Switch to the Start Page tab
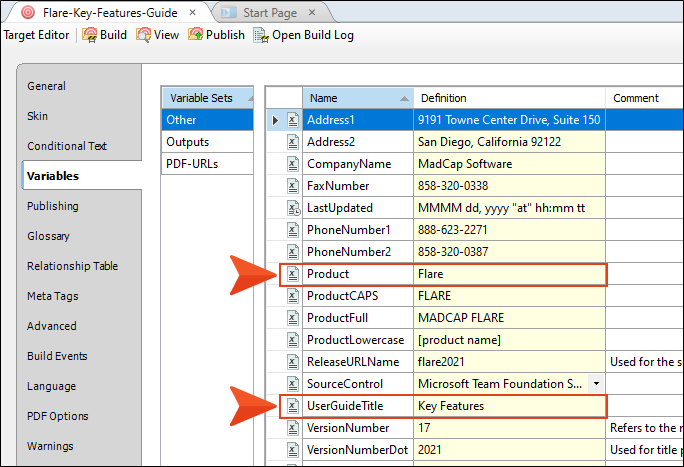 point(270,13)
